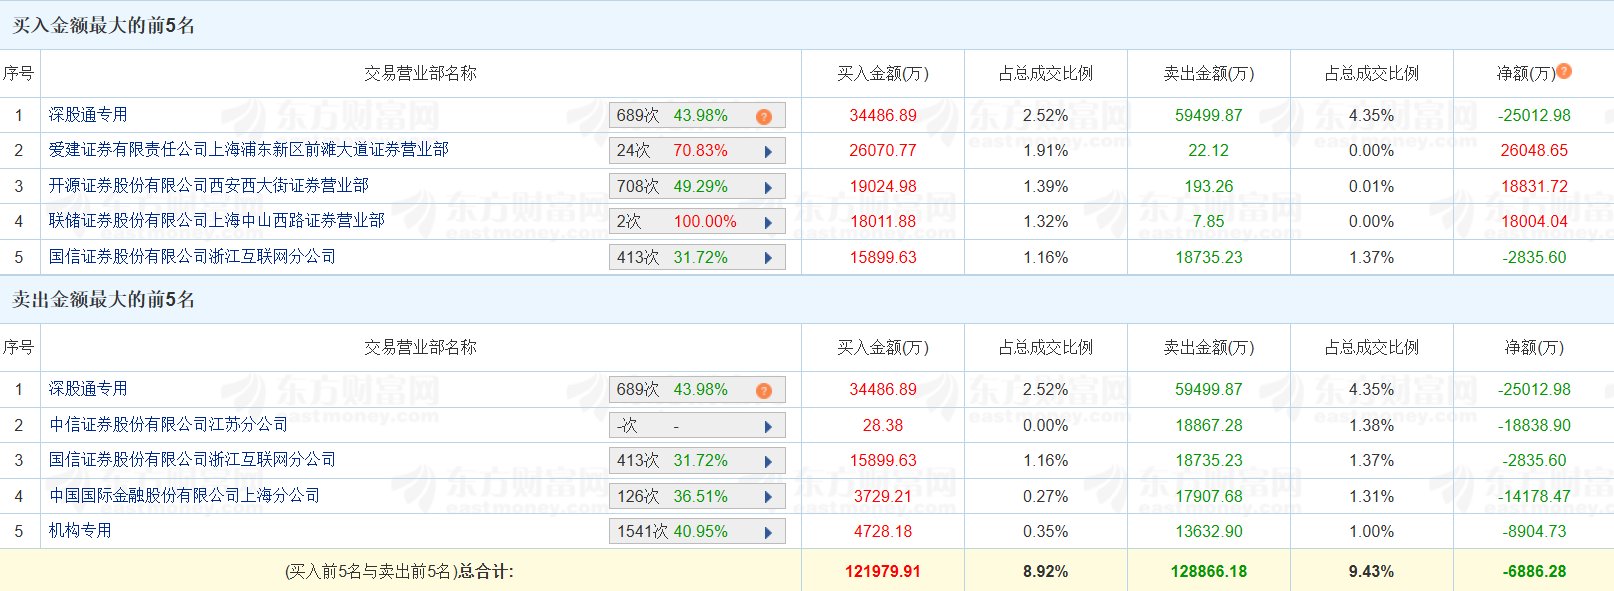The height and width of the screenshot is (591, 1614).
Task: Click 689次 43.98% badge in sell table
Action: pyautogui.click(x=672, y=390)
